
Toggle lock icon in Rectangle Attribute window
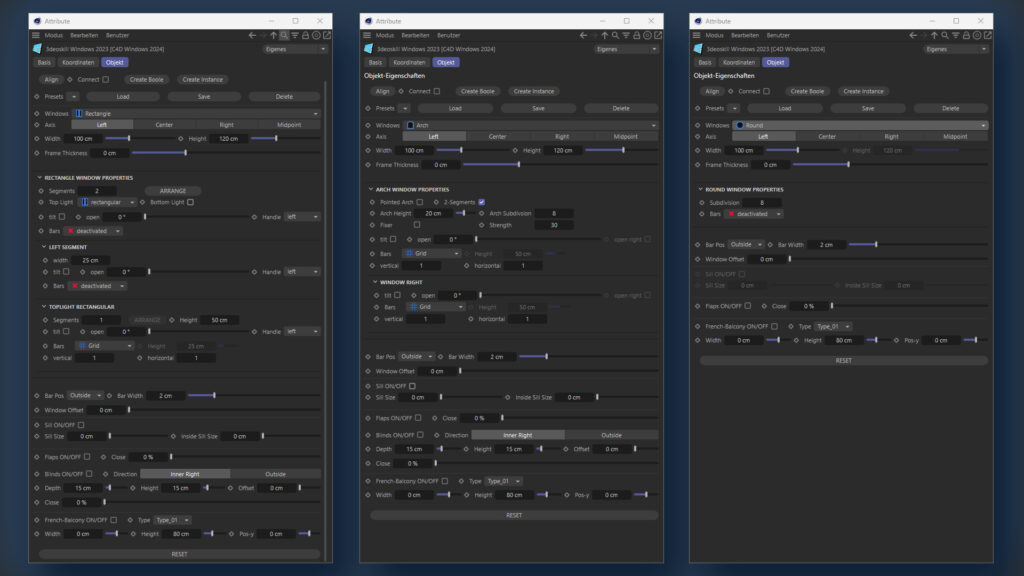[x=305, y=35]
